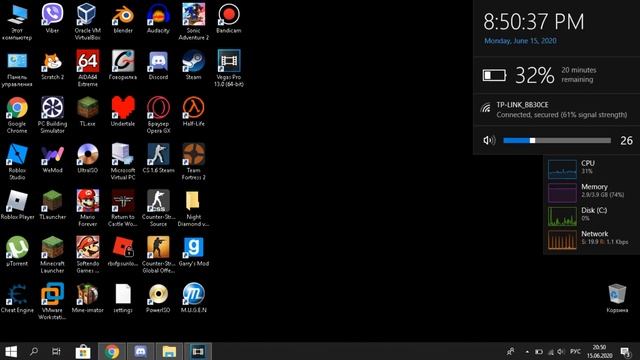Click volume slider track in widget
640x360 pixels.
tap(557, 140)
